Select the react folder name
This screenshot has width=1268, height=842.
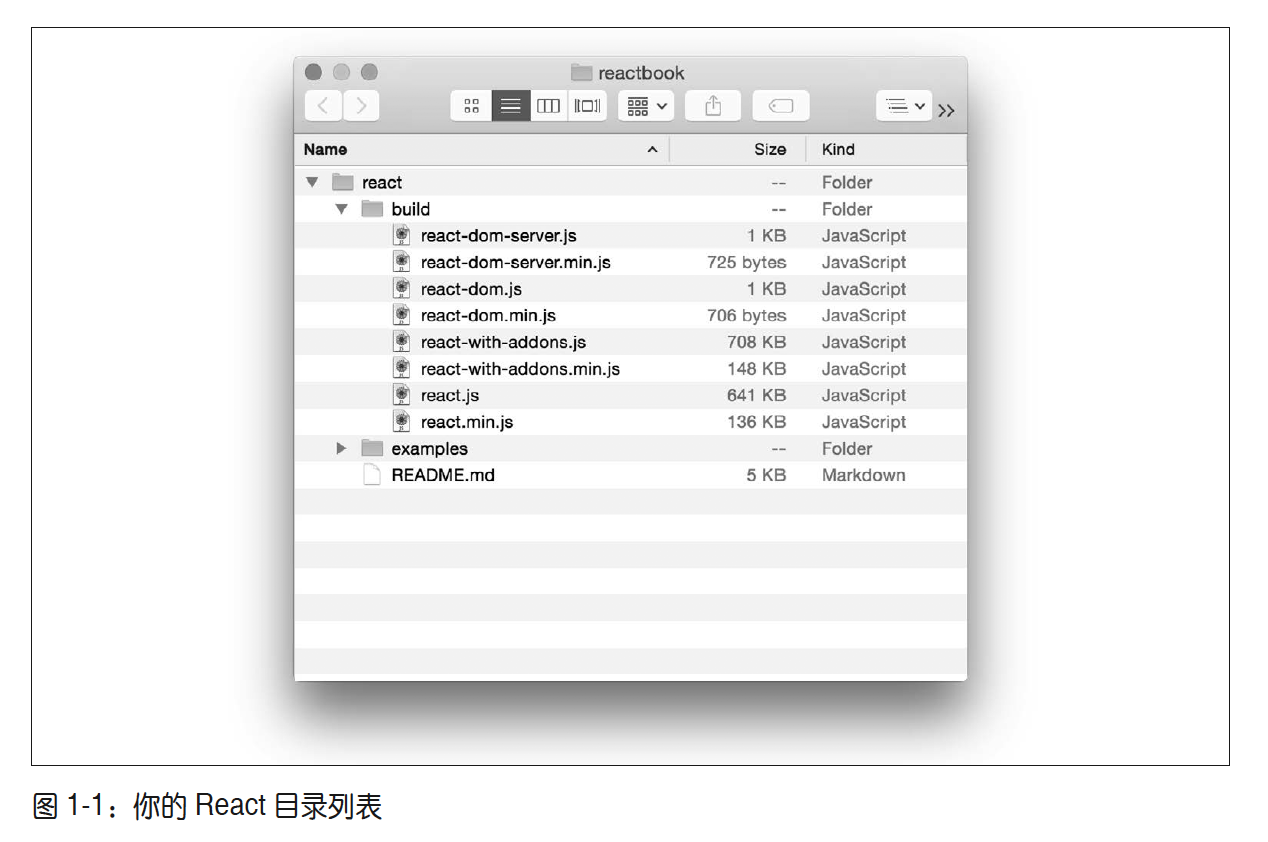pyautogui.click(x=382, y=183)
